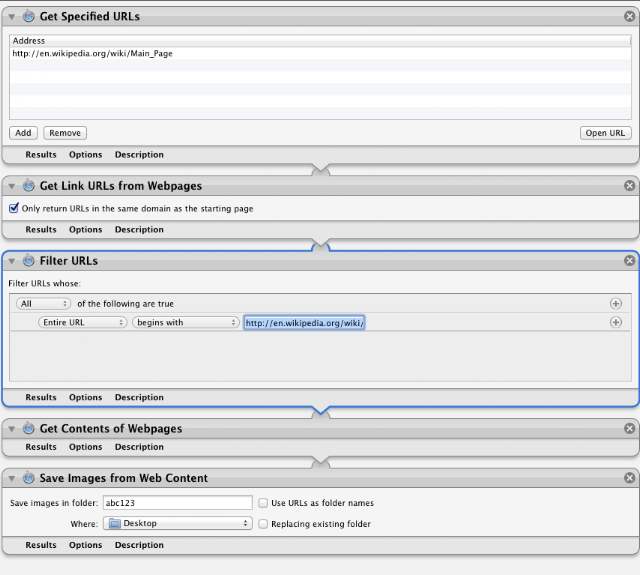Screen dimensions: 640x575
Task: Remove the Save Images from Web Content action
Action: (629, 477)
